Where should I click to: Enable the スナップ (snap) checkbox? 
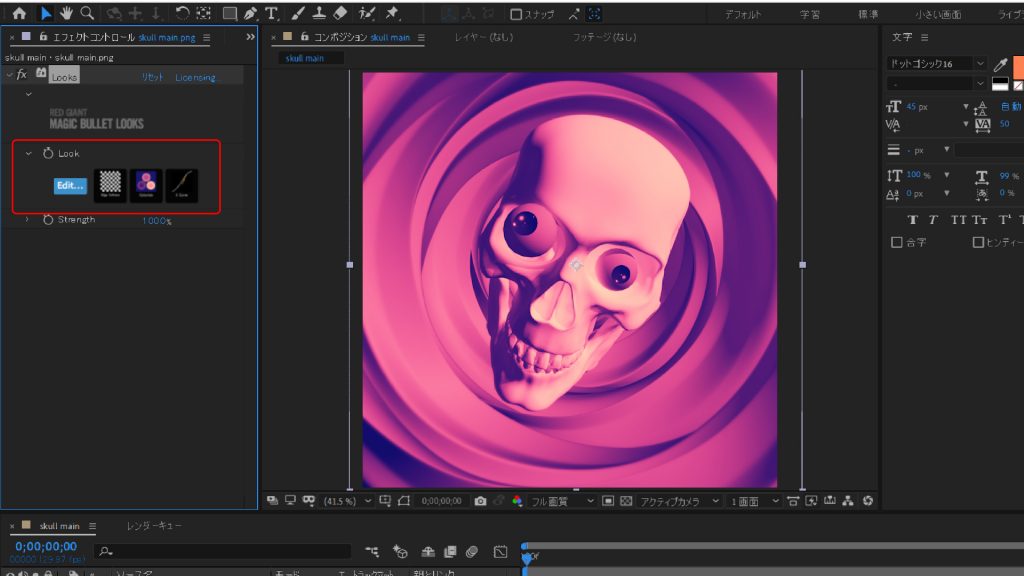tap(516, 14)
